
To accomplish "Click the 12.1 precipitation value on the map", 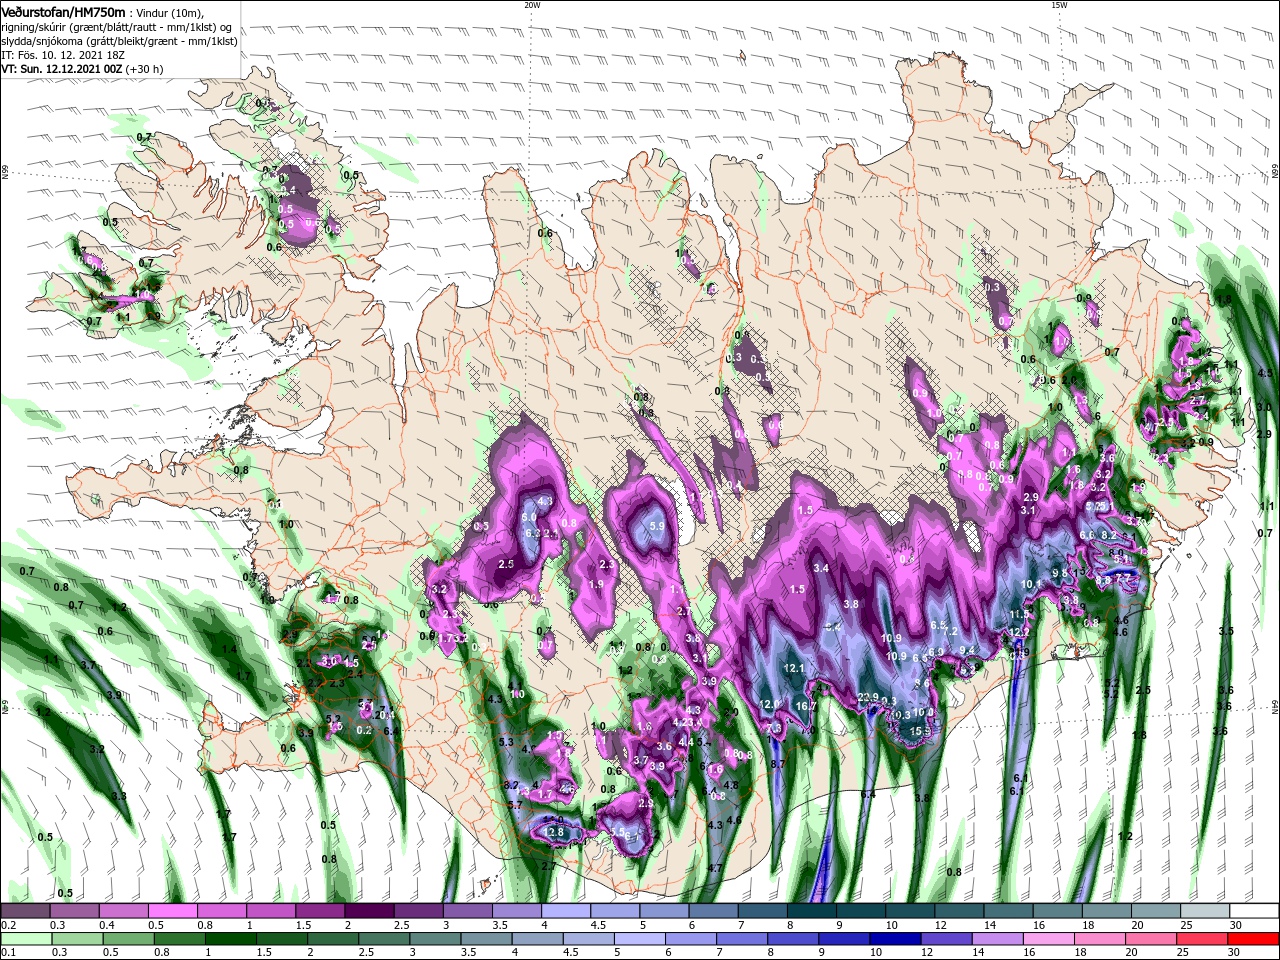I will (795, 668).
